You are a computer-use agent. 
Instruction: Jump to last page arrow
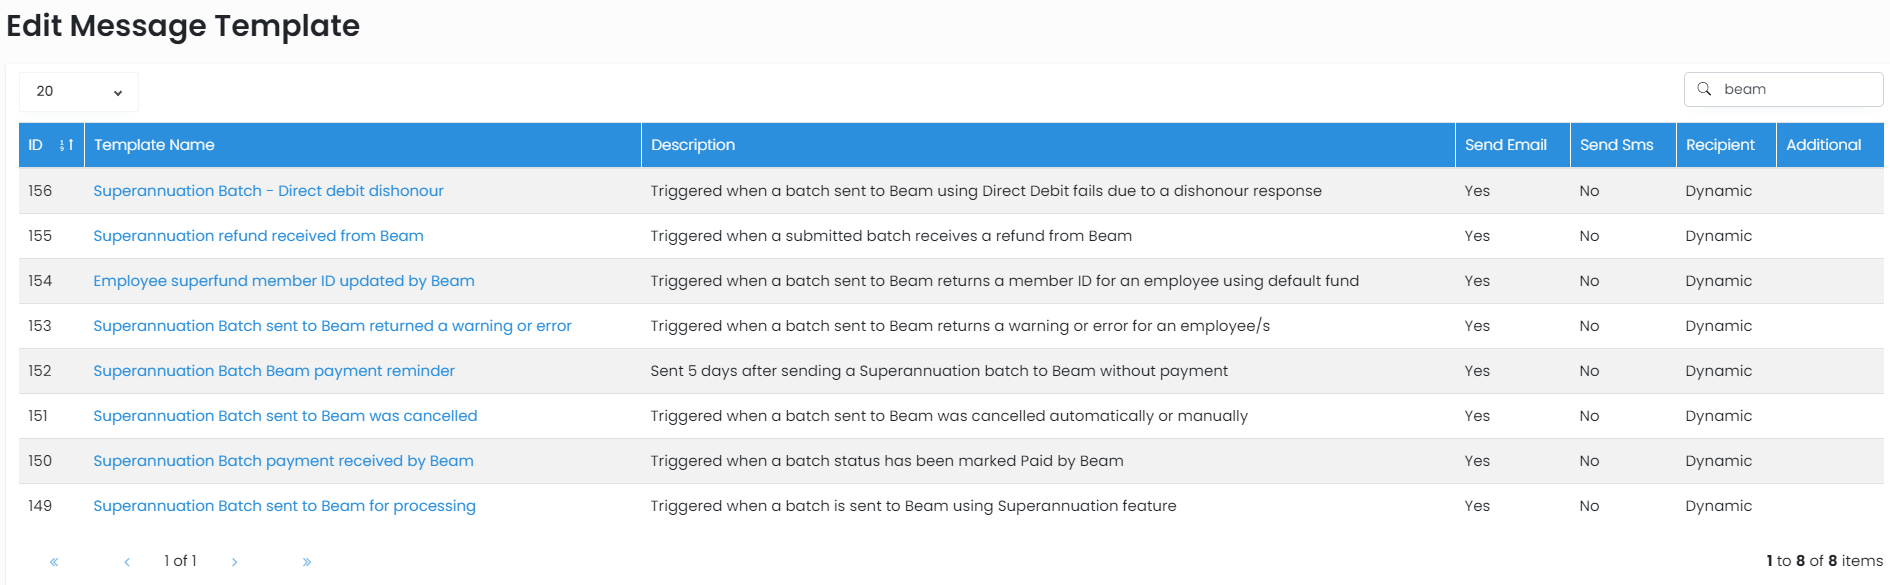(307, 562)
